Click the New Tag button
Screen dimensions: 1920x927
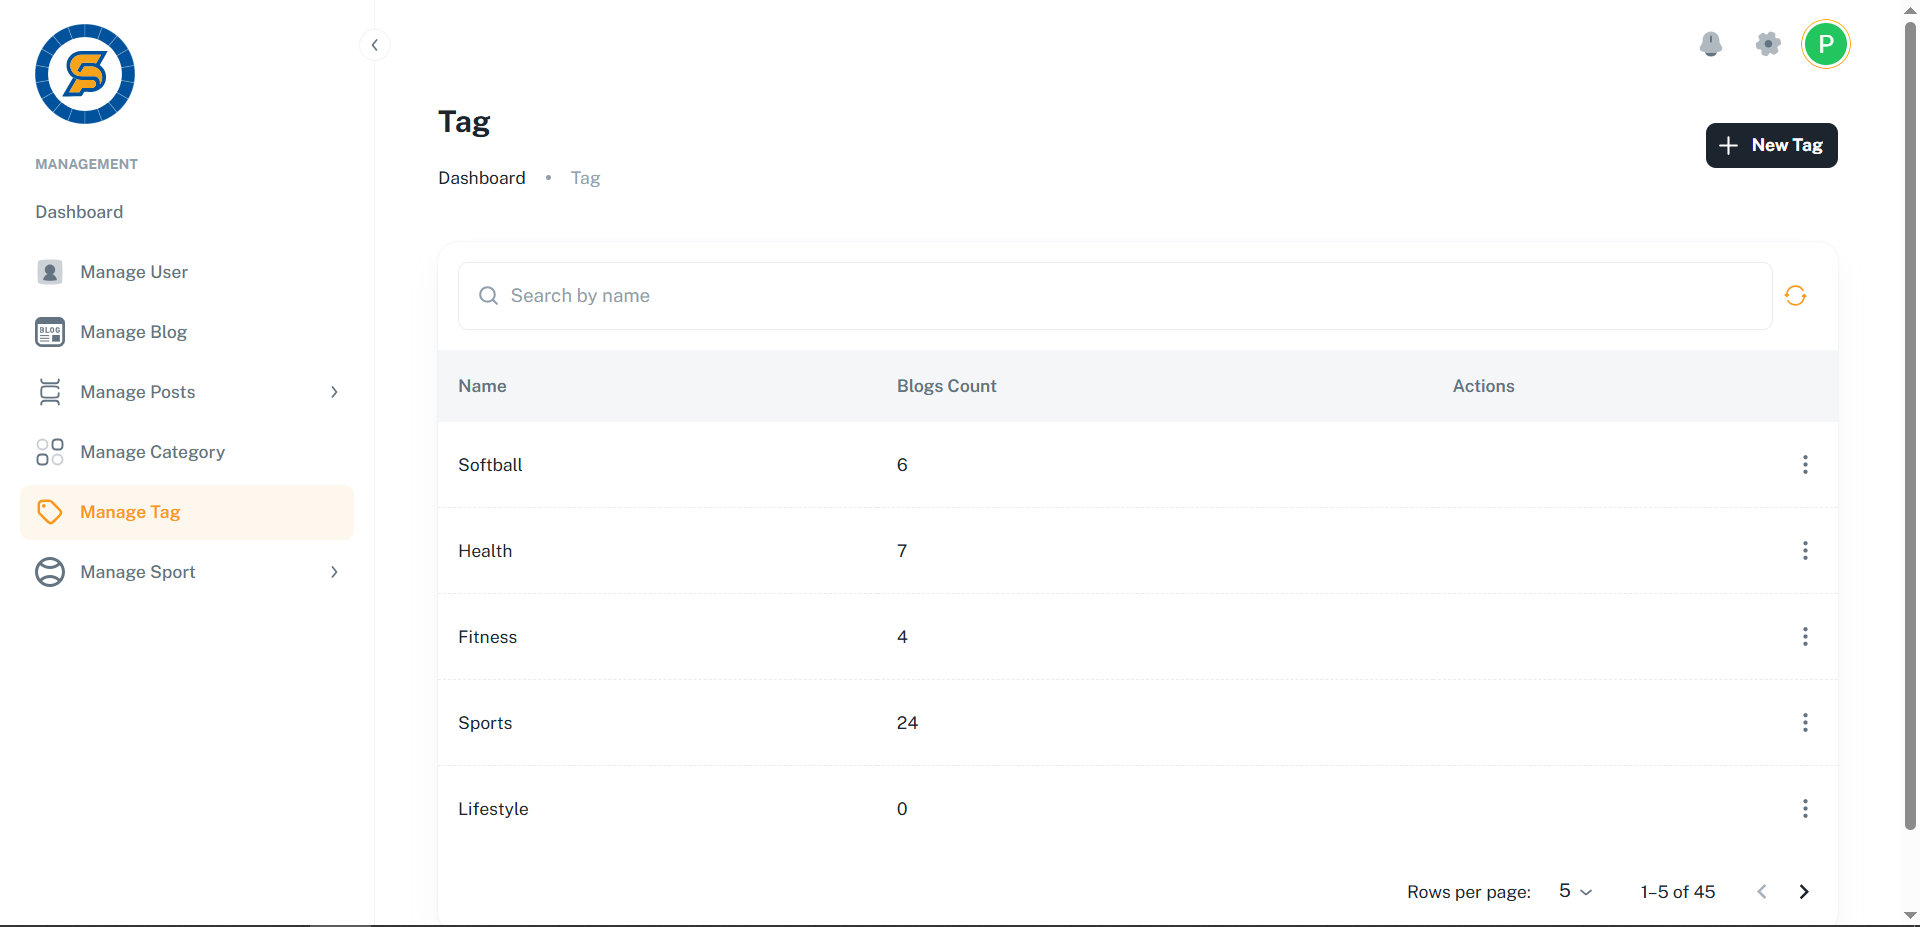click(x=1771, y=146)
